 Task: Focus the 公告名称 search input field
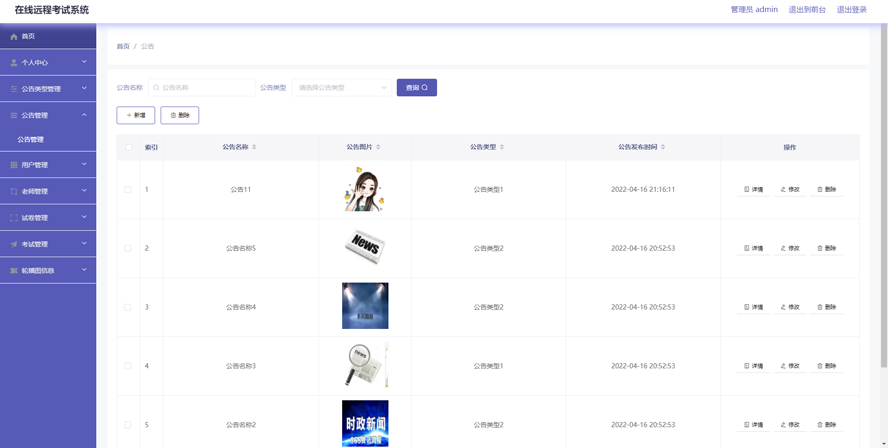click(x=205, y=88)
